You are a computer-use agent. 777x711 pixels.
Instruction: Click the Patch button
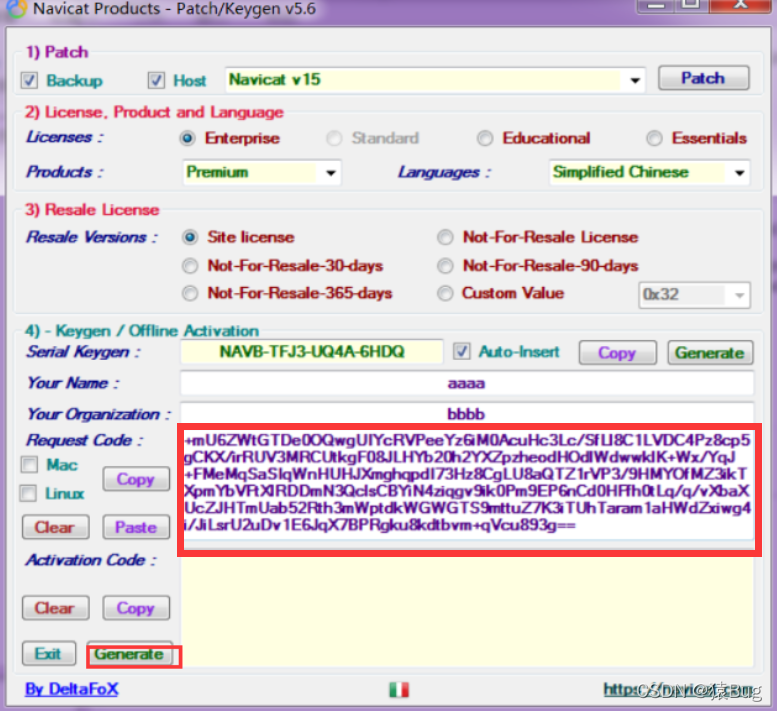(703, 78)
